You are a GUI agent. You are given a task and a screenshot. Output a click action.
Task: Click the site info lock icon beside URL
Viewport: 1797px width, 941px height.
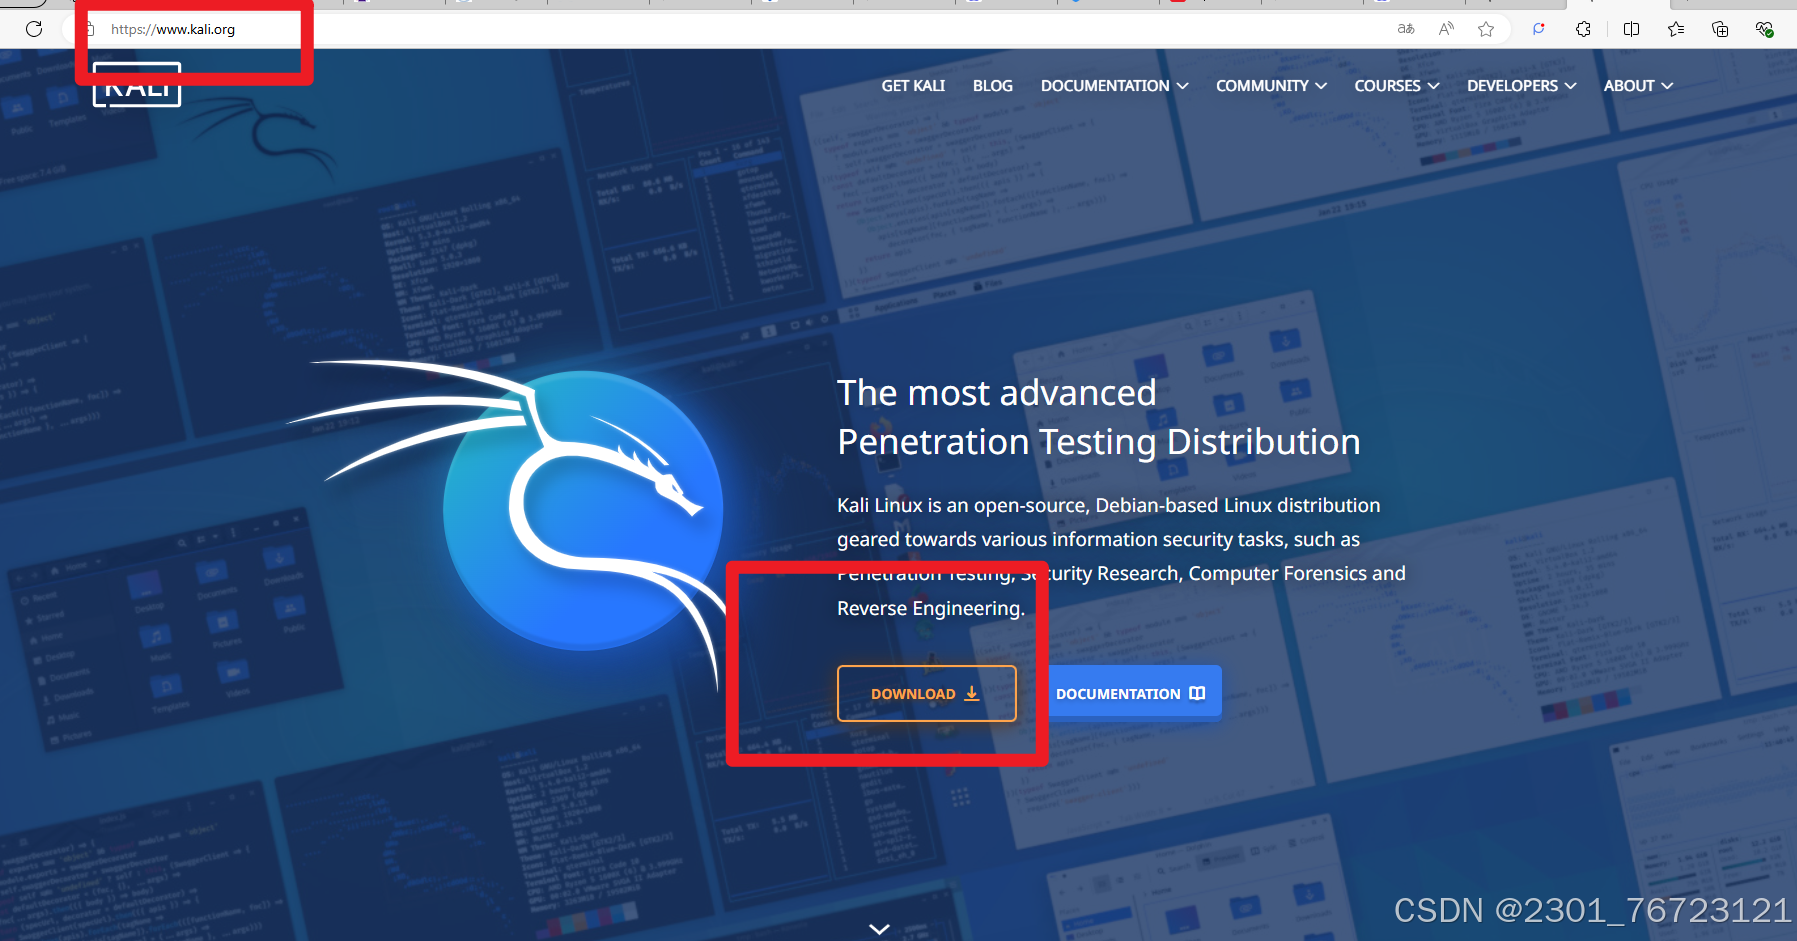[x=89, y=29]
